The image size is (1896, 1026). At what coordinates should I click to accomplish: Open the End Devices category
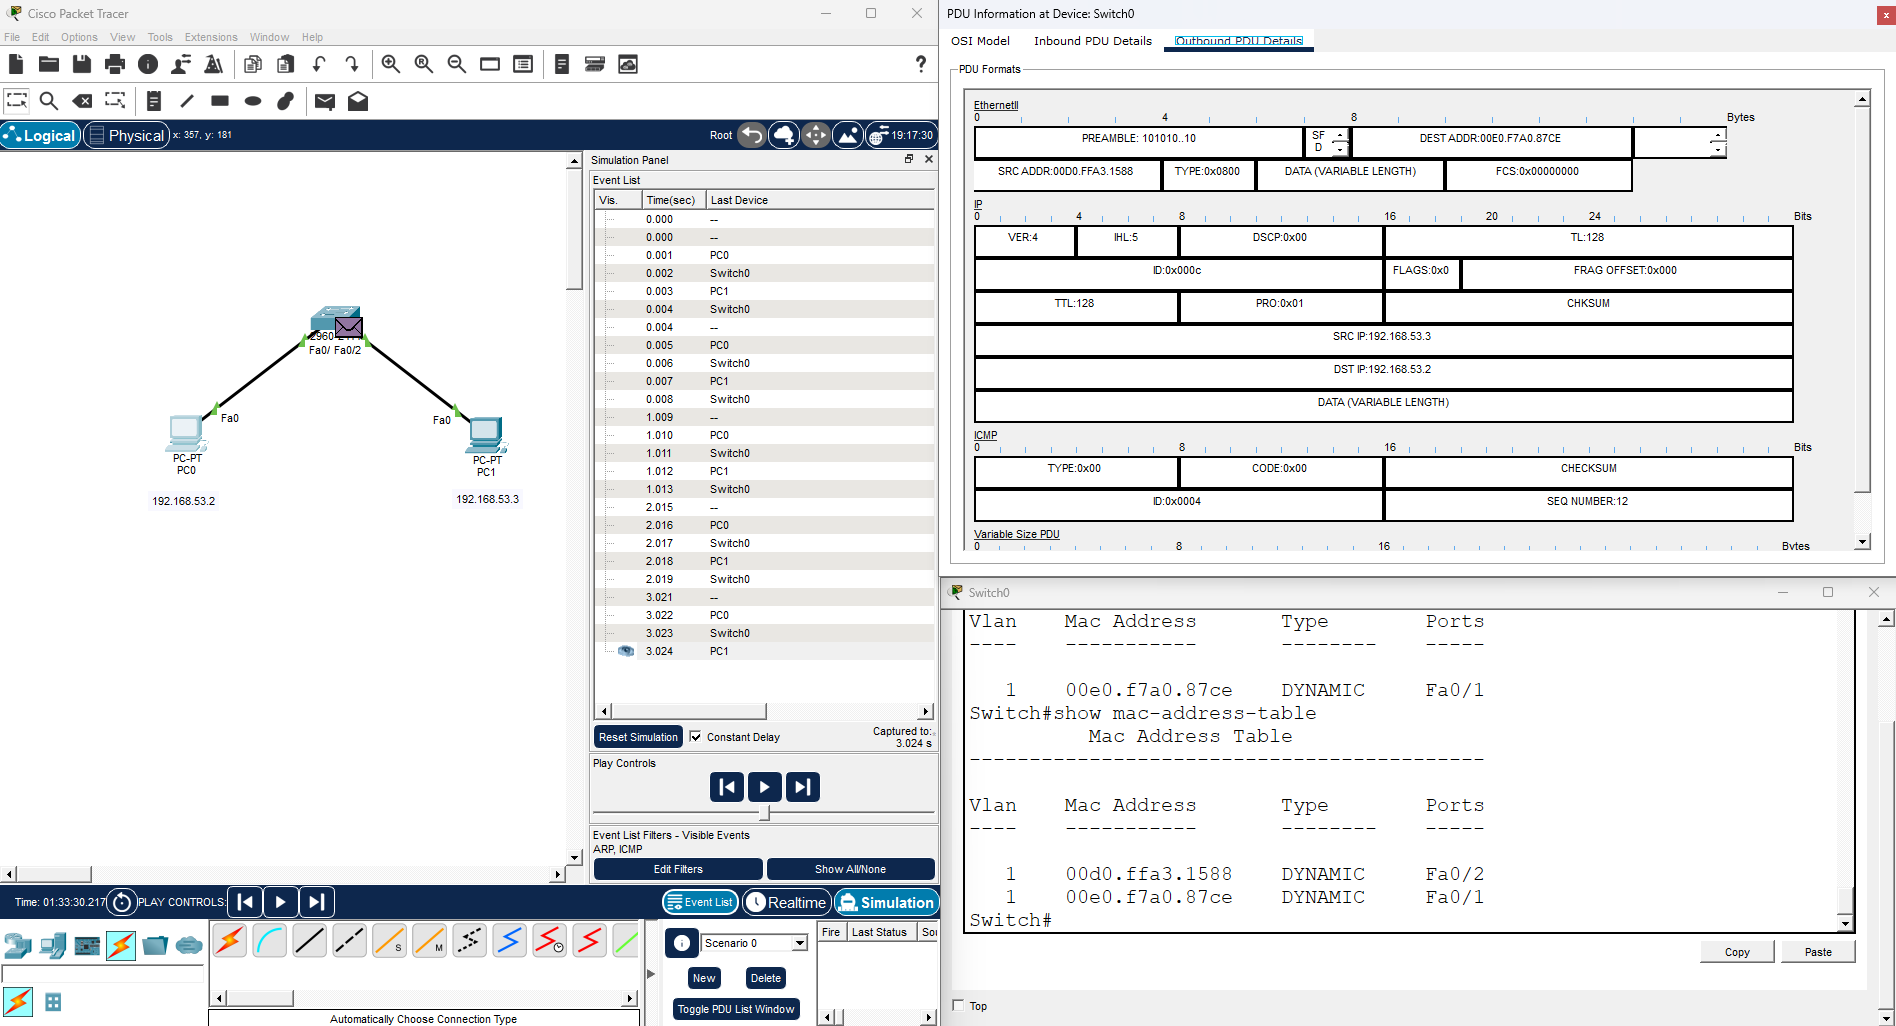pos(53,945)
